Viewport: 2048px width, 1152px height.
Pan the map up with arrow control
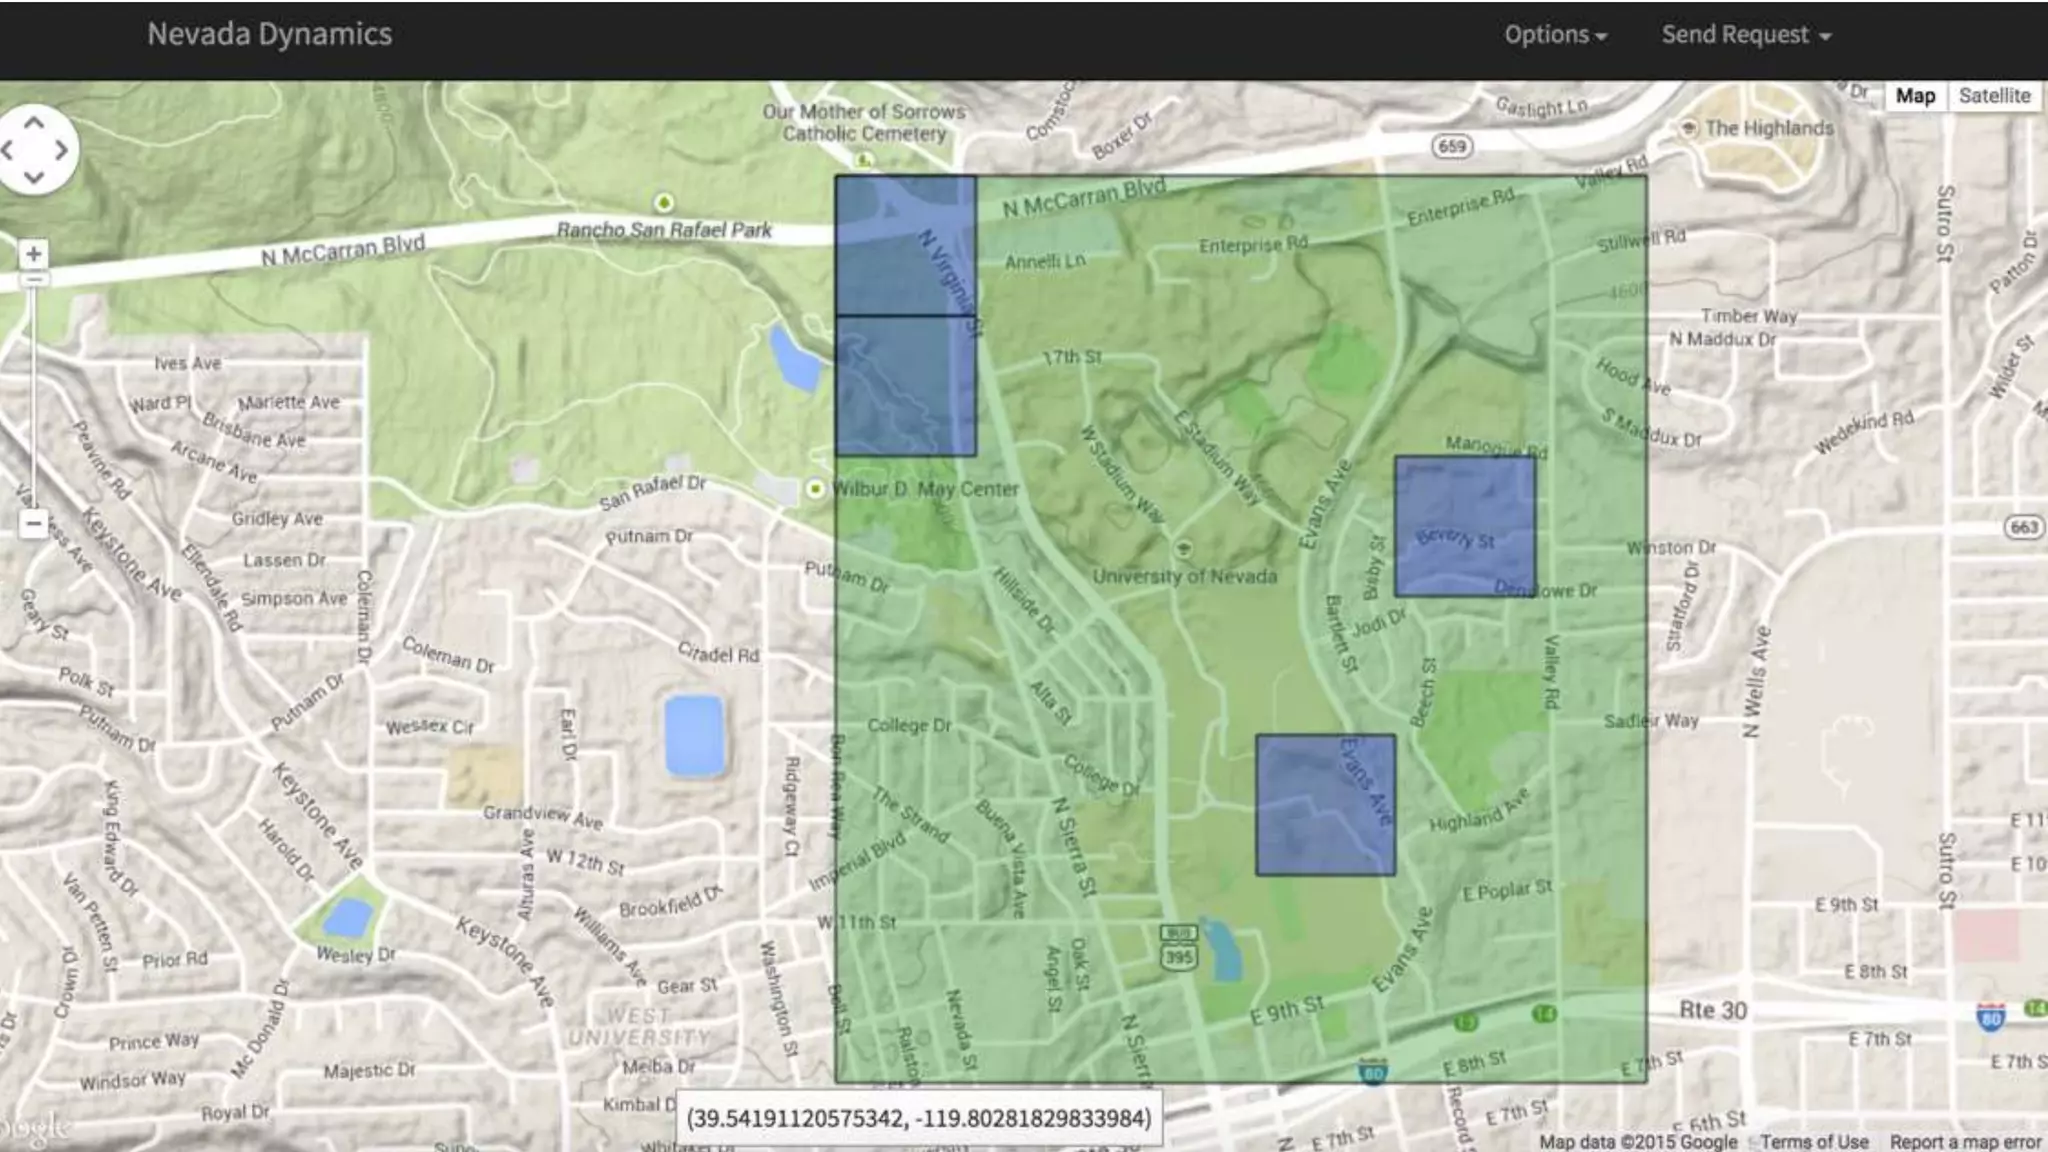coord(34,123)
